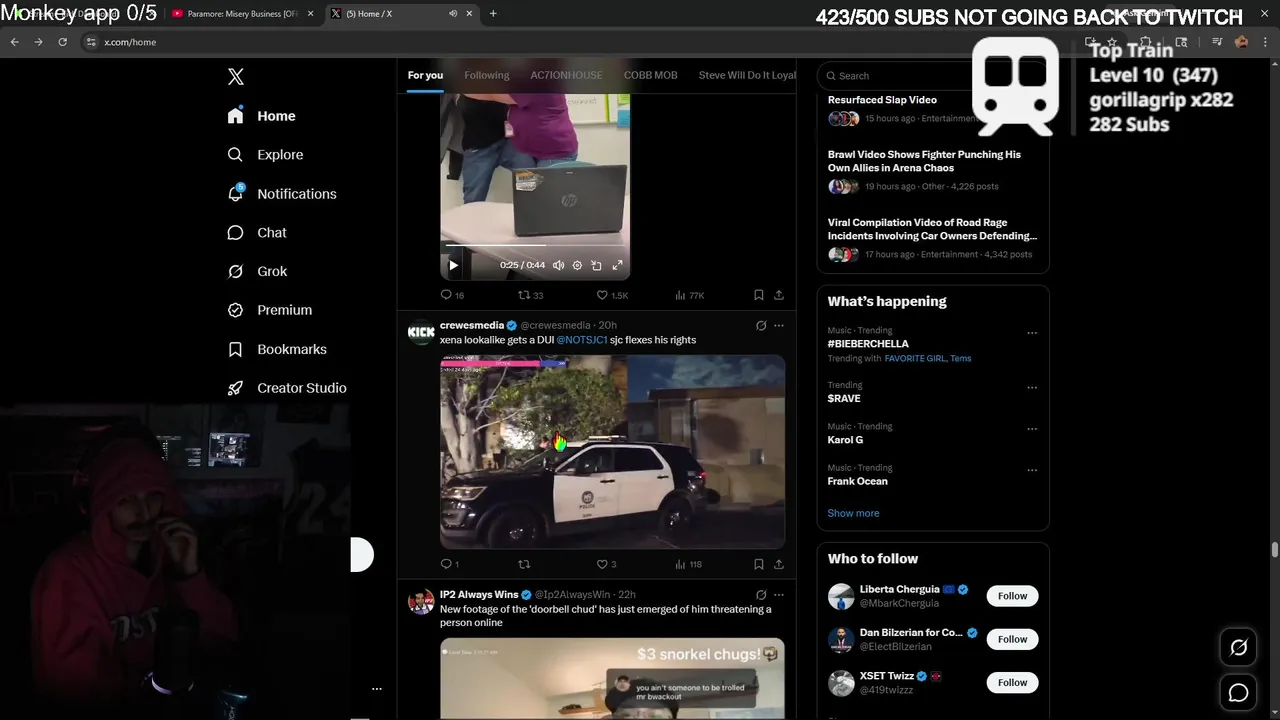Like the crewesmedia post with 3 likes

point(606,564)
